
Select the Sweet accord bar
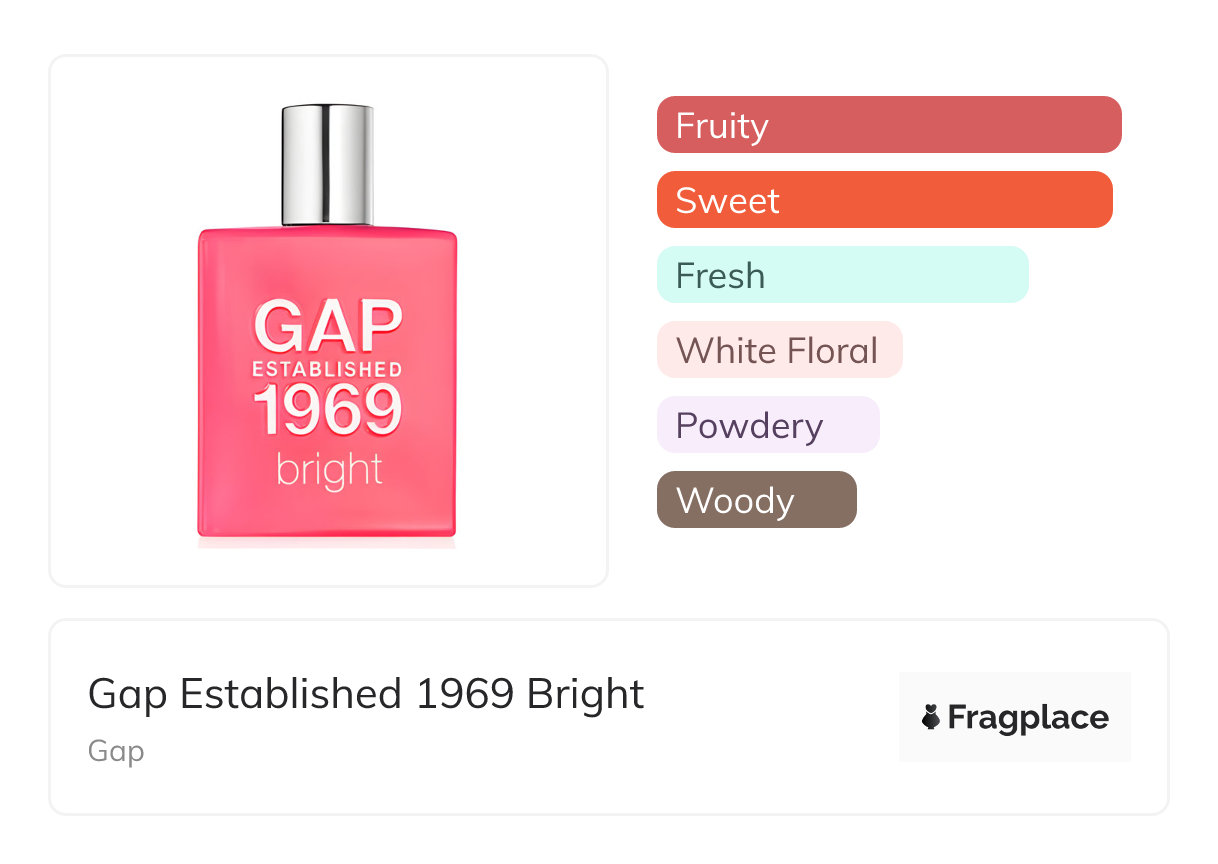pyautogui.click(x=884, y=200)
